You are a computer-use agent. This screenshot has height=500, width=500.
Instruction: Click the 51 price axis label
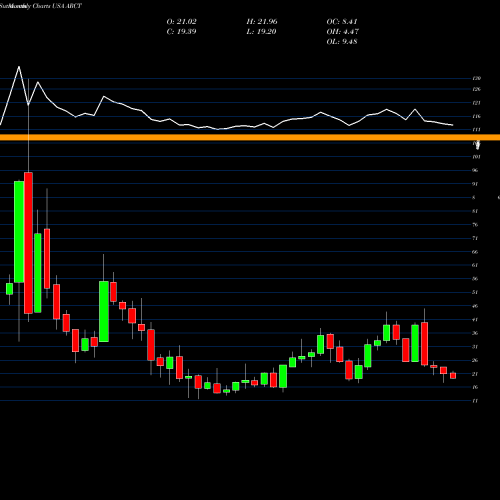475,292
